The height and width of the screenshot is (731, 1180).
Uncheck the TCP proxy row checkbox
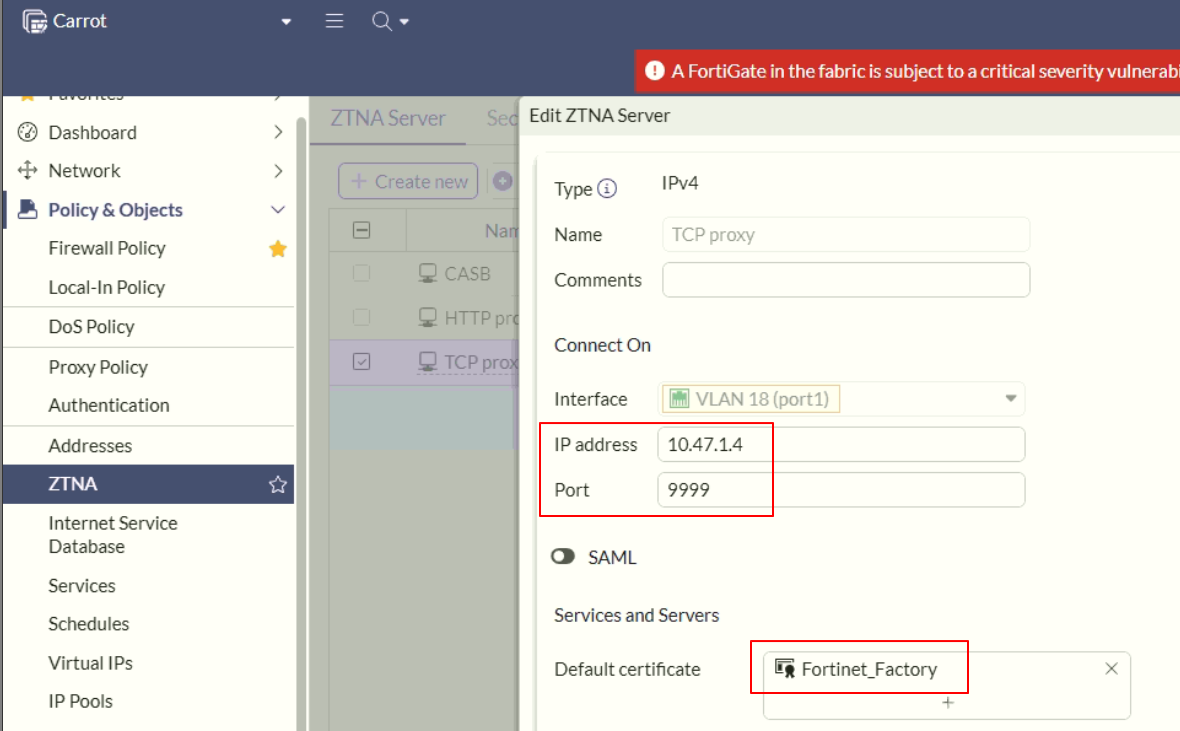click(x=361, y=362)
